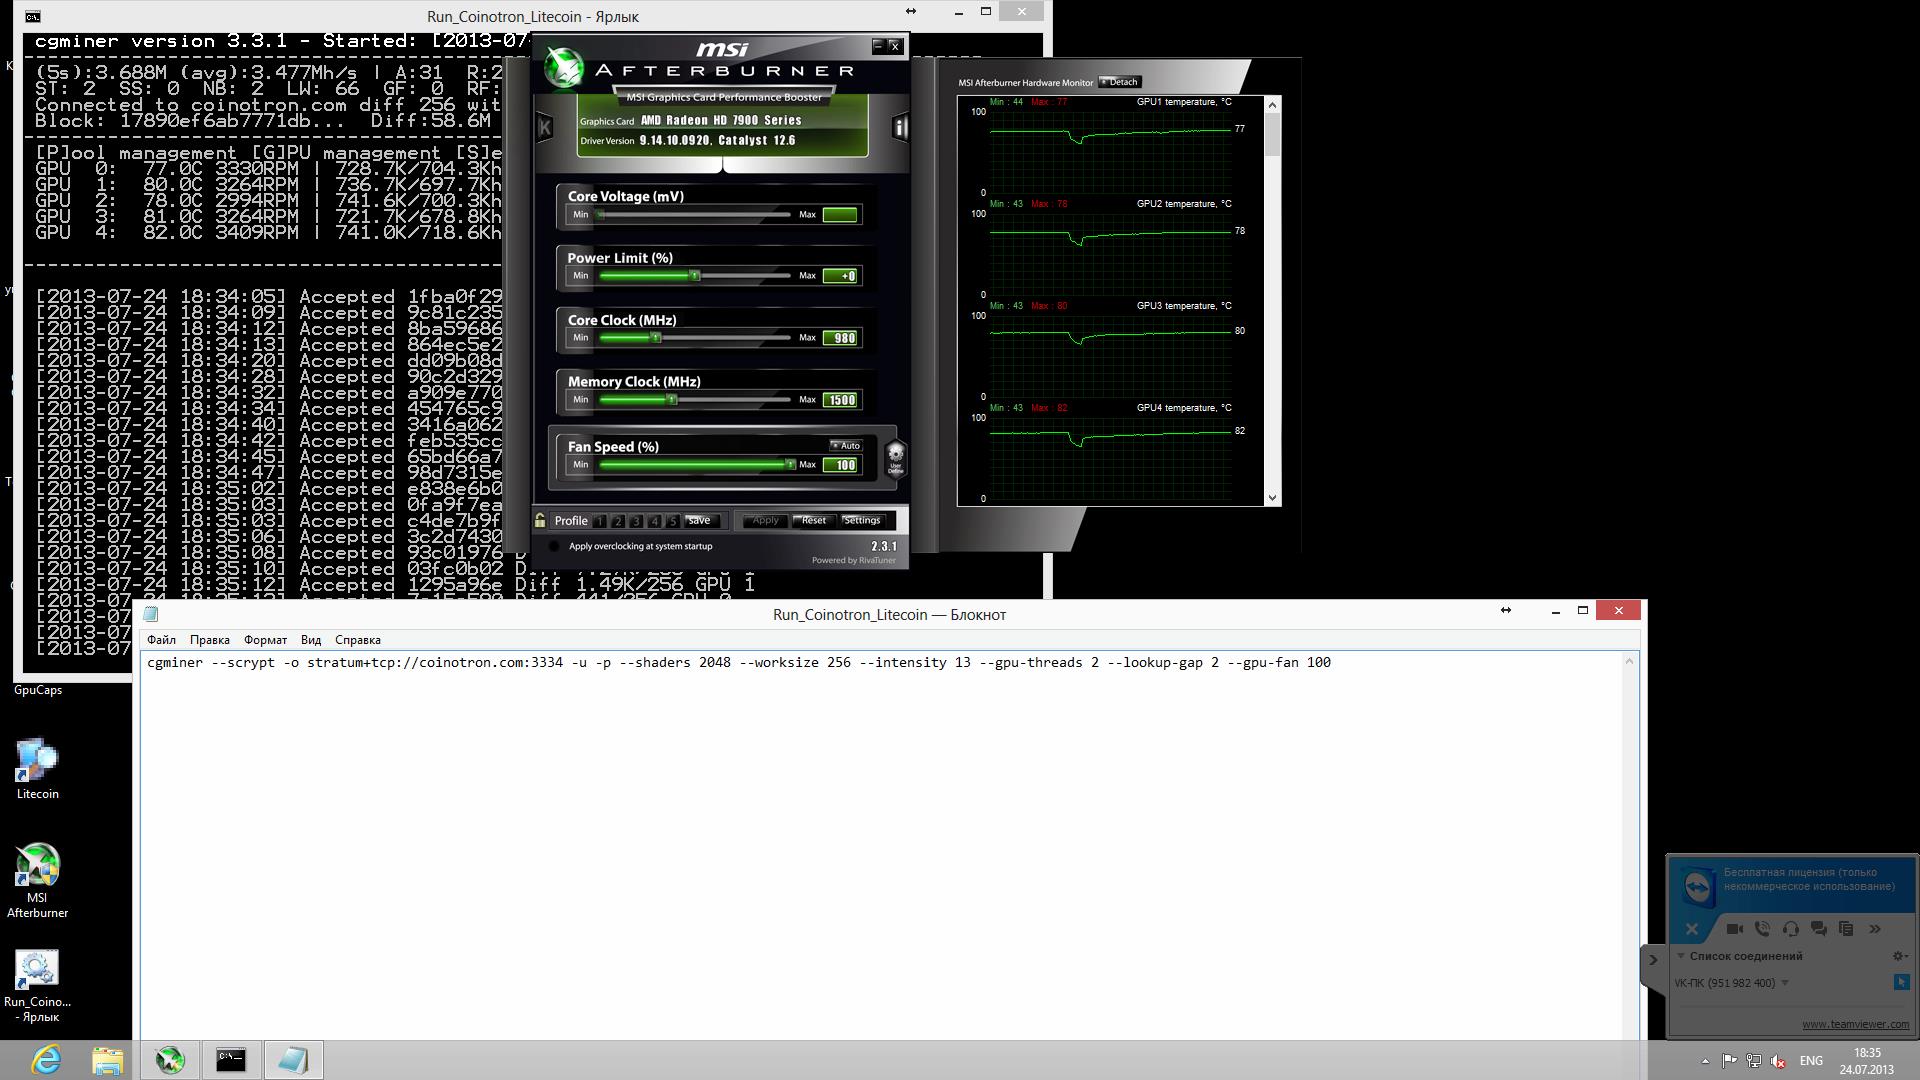Open the TeamViewer chat bubbles icon
The width and height of the screenshot is (1920, 1080).
(x=1819, y=929)
